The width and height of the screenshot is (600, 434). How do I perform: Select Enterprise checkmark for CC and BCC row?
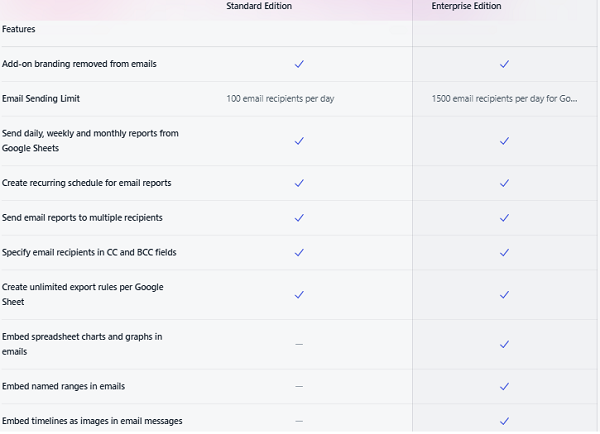coord(504,252)
